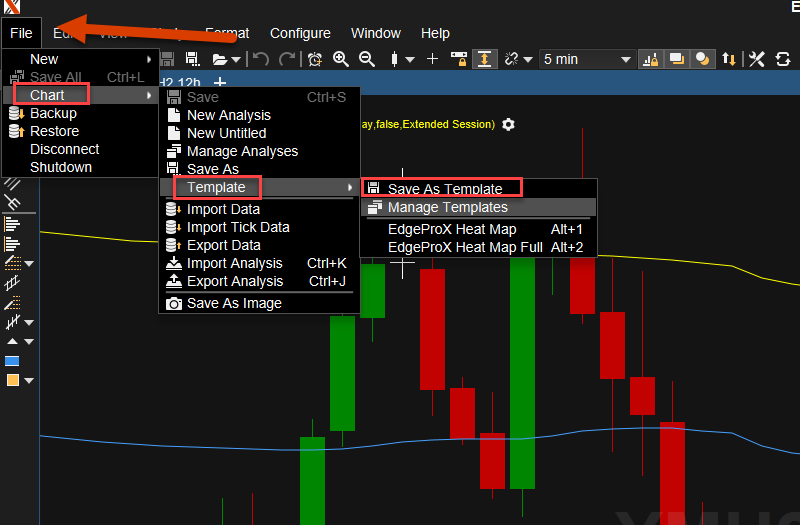
Task: Choose Save As Image in Chart submenu
Action: (x=234, y=303)
